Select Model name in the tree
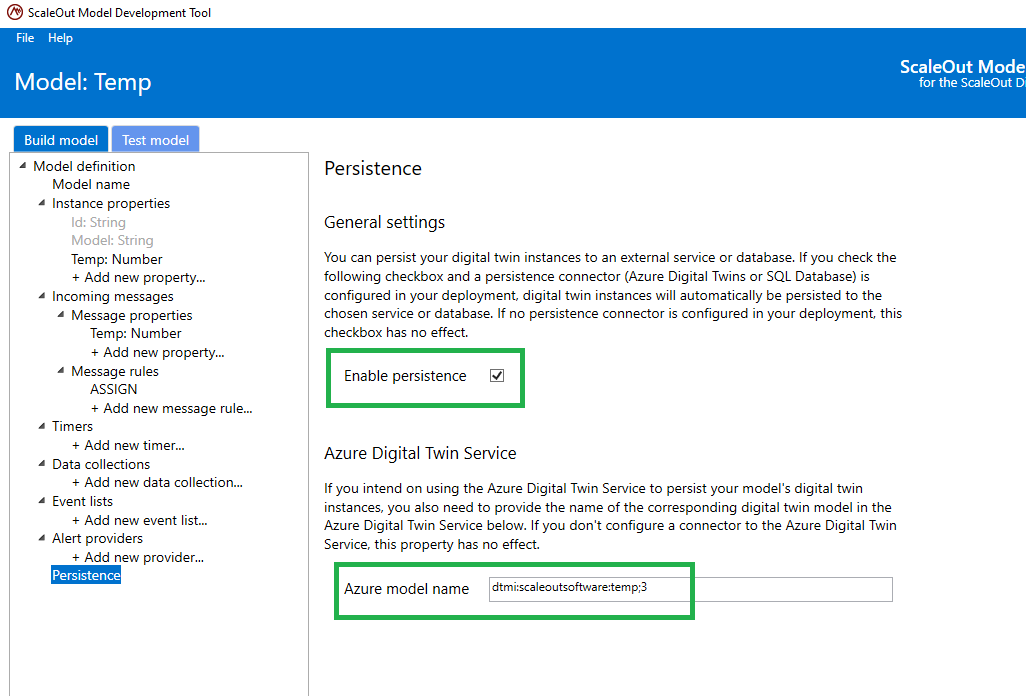The width and height of the screenshot is (1026, 696). pyautogui.click(x=91, y=184)
